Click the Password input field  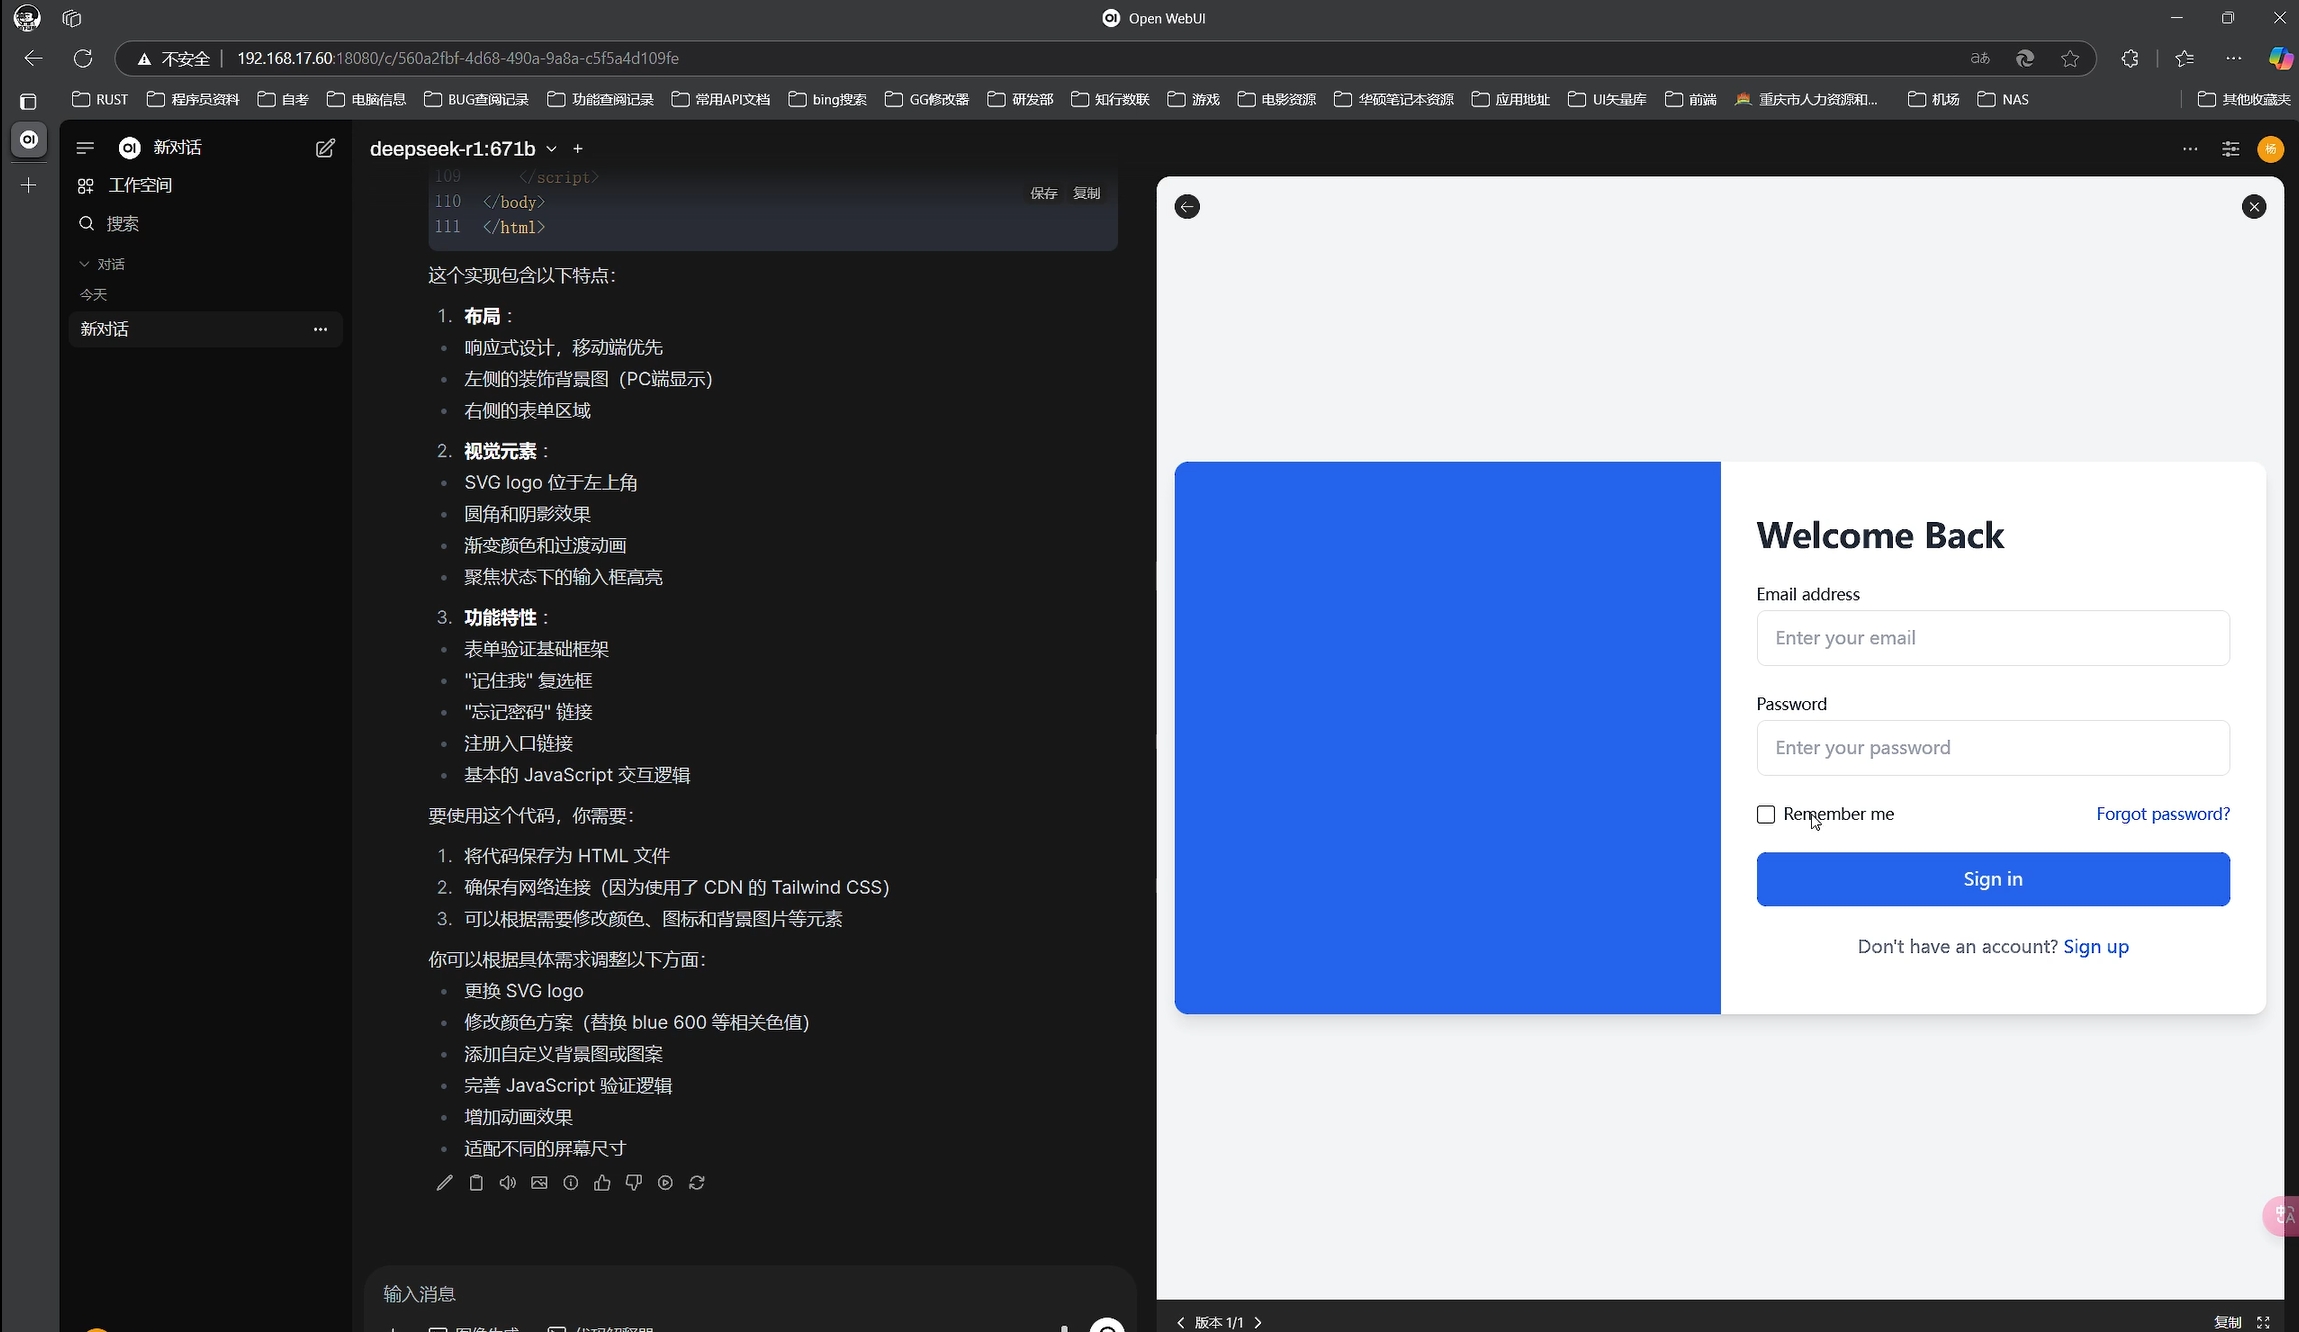click(1993, 748)
